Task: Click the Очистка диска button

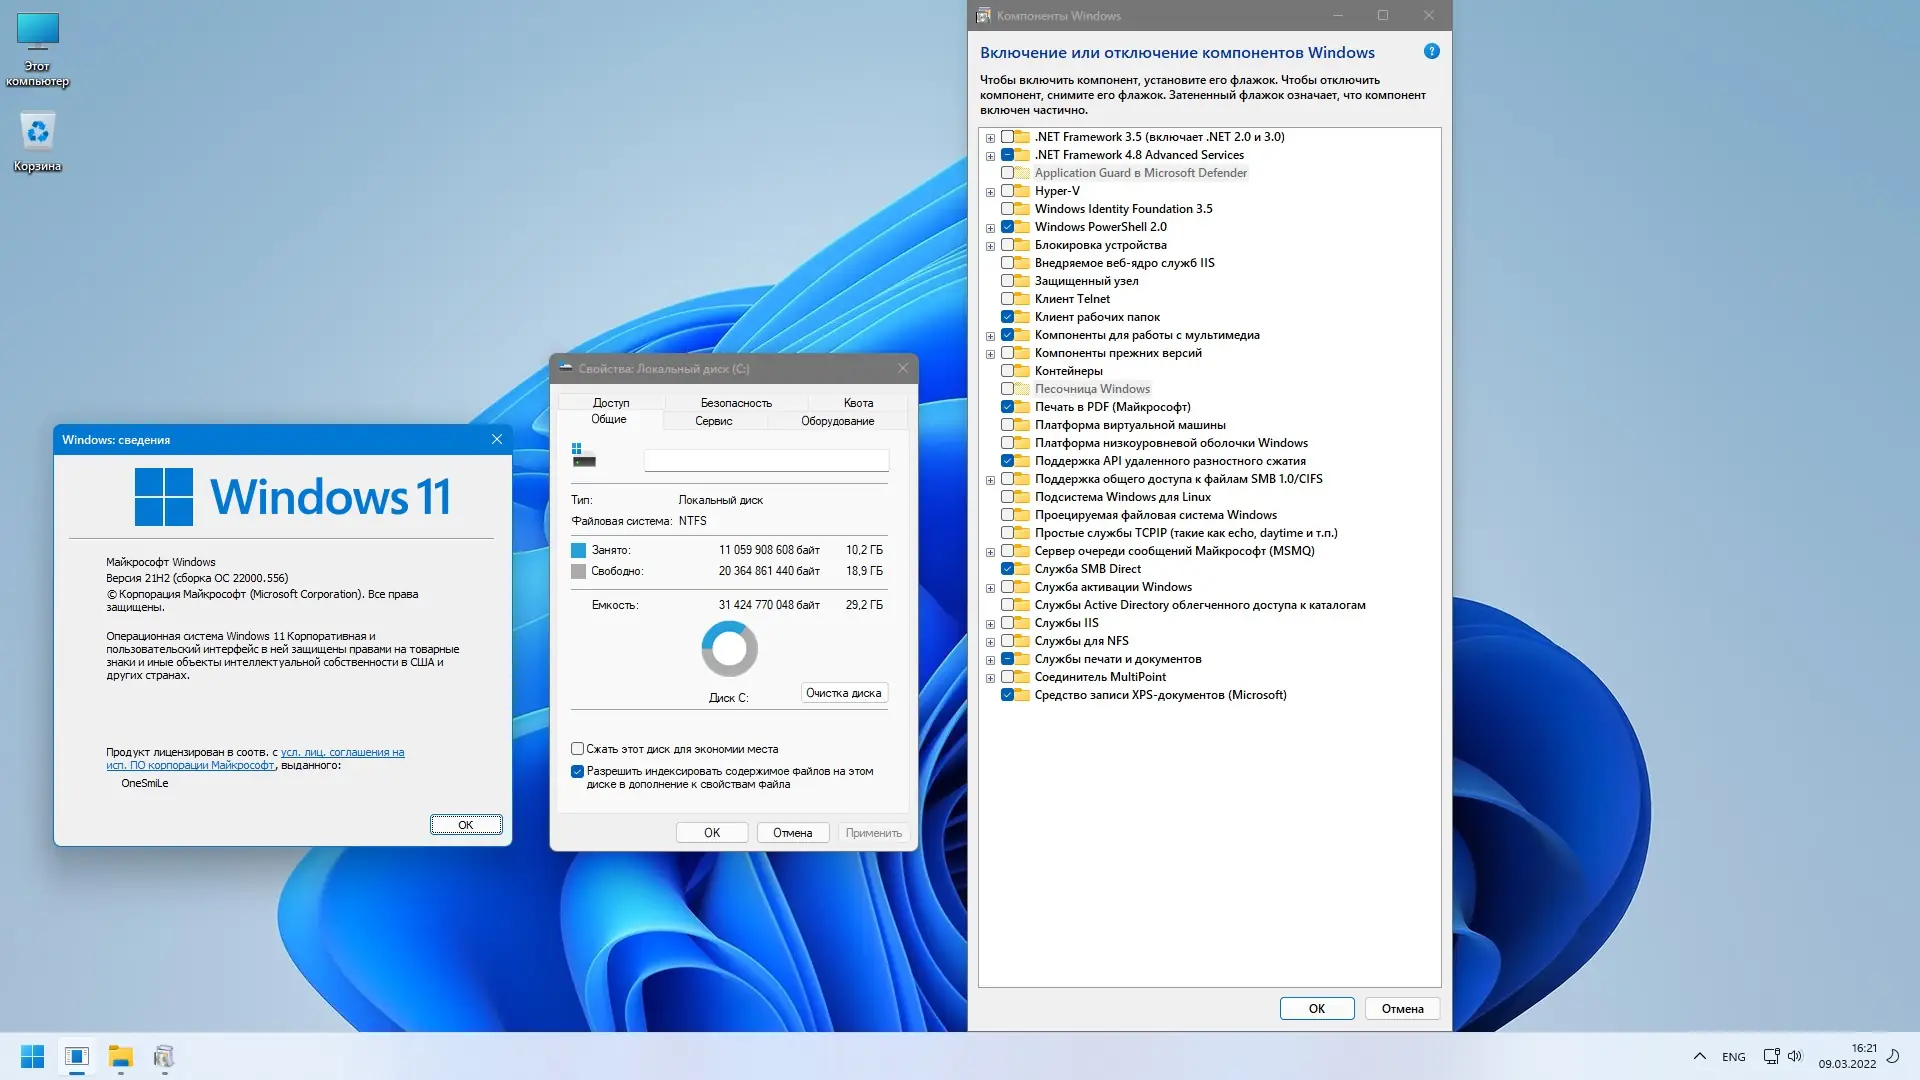Action: [843, 693]
